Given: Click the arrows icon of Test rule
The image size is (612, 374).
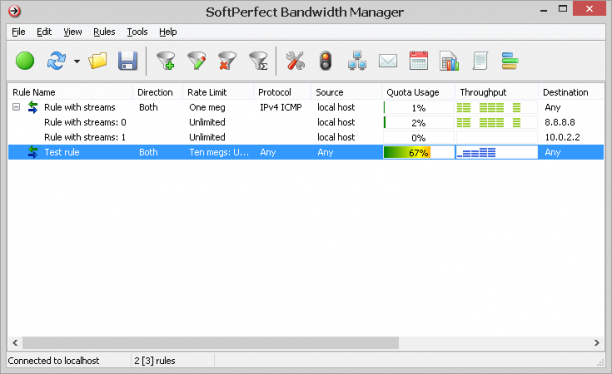Looking at the screenshot, I should (33, 152).
